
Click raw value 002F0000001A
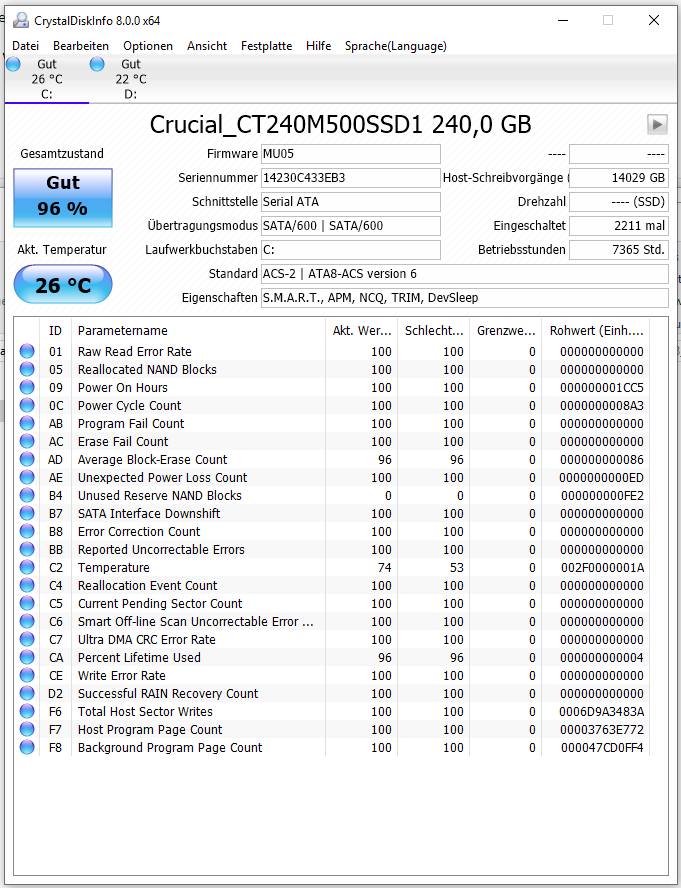pos(602,567)
